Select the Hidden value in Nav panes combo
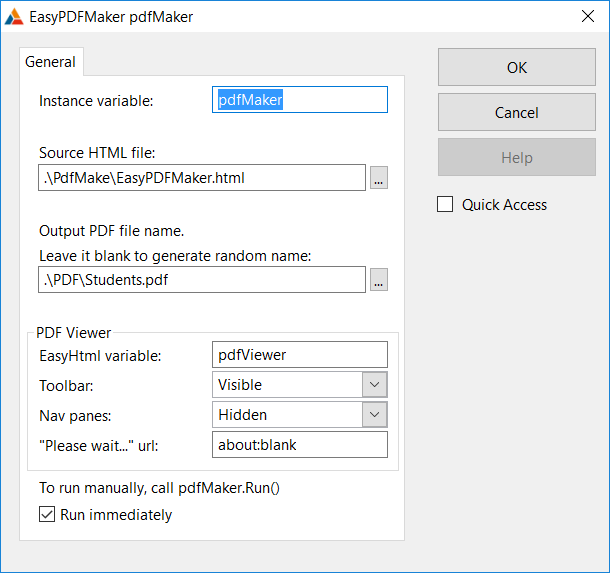Viewport: 610px width, 573px height. pos(287,415)
